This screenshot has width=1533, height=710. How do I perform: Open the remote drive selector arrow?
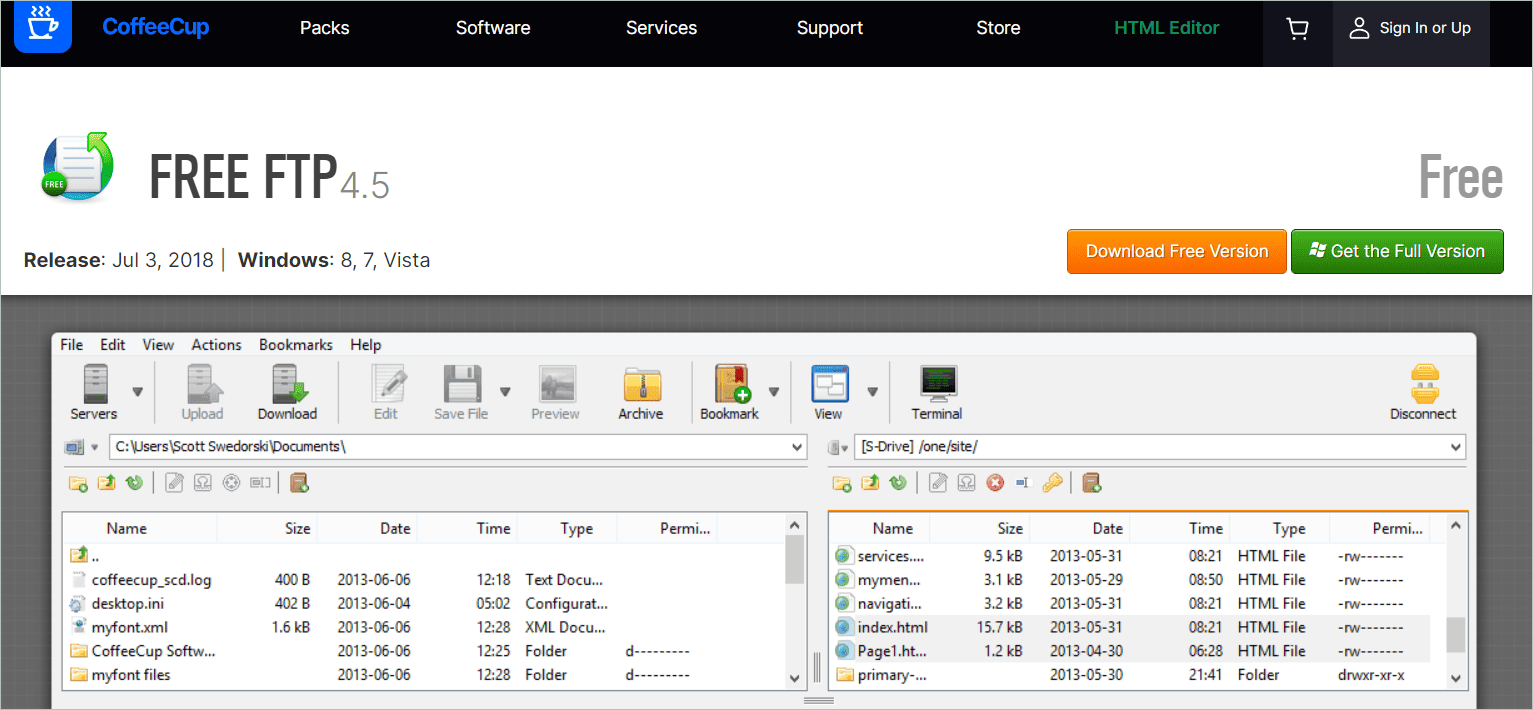click(845, 448)
